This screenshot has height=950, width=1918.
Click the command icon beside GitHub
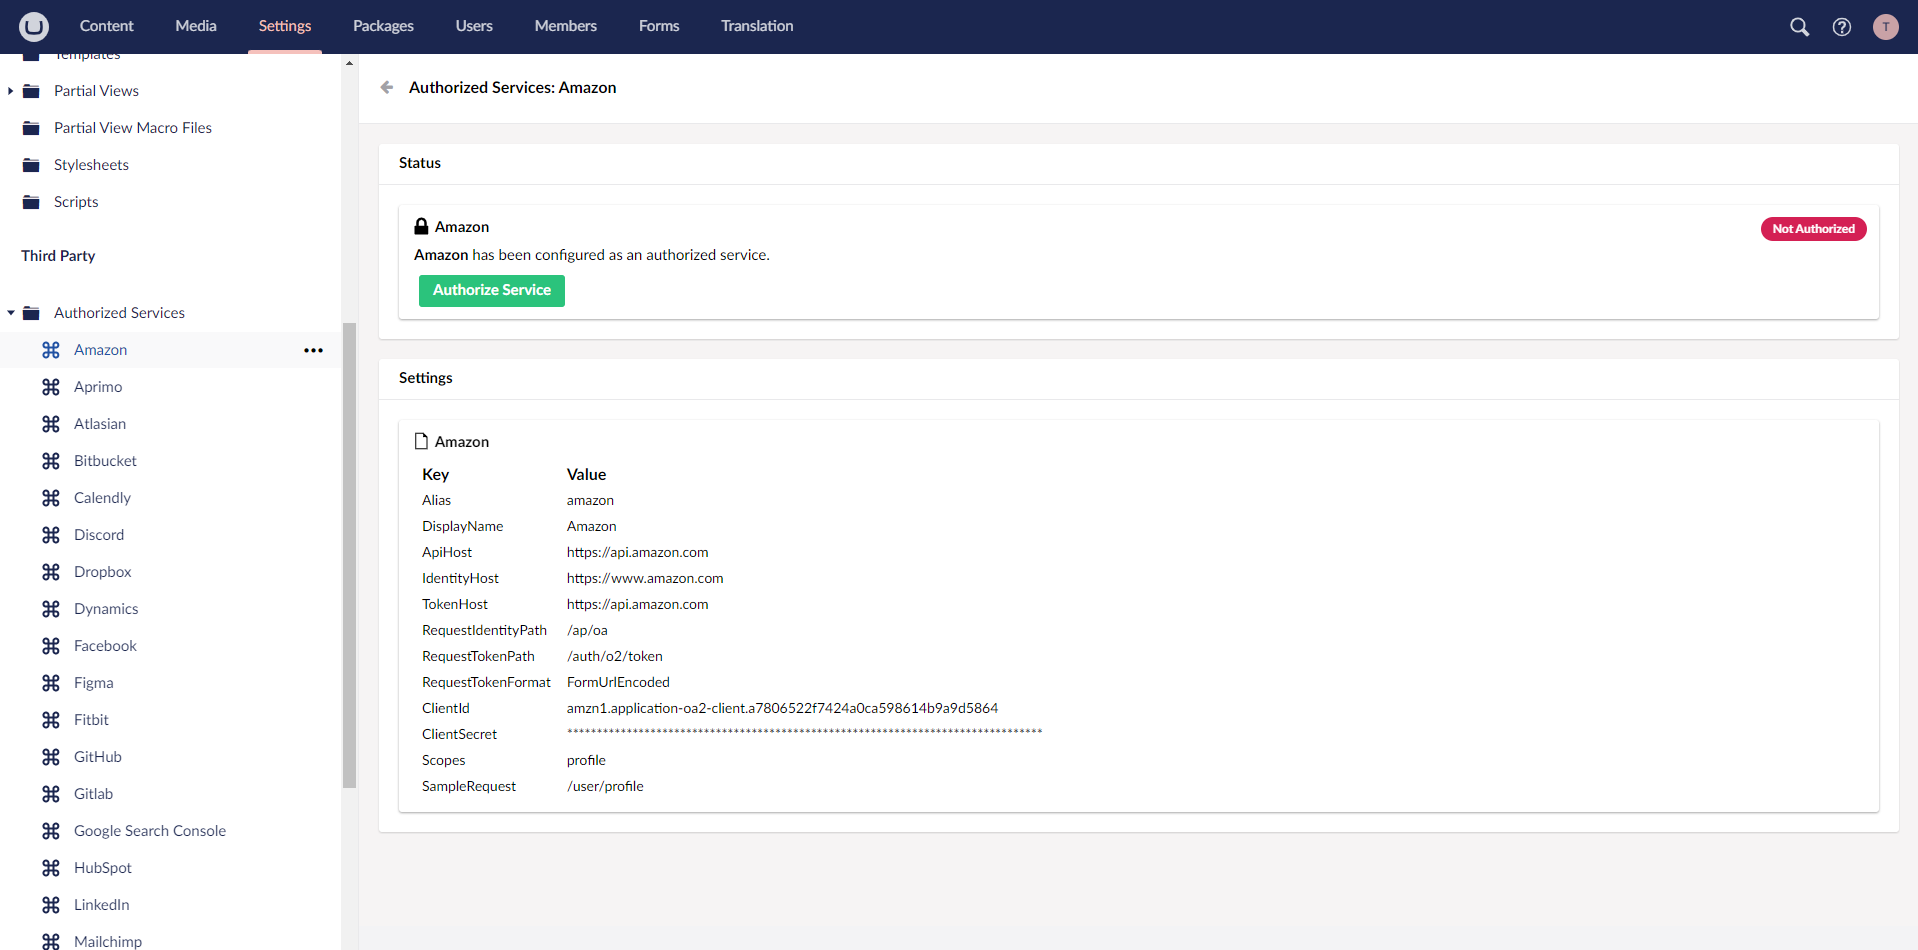click(x=51, y=757)
